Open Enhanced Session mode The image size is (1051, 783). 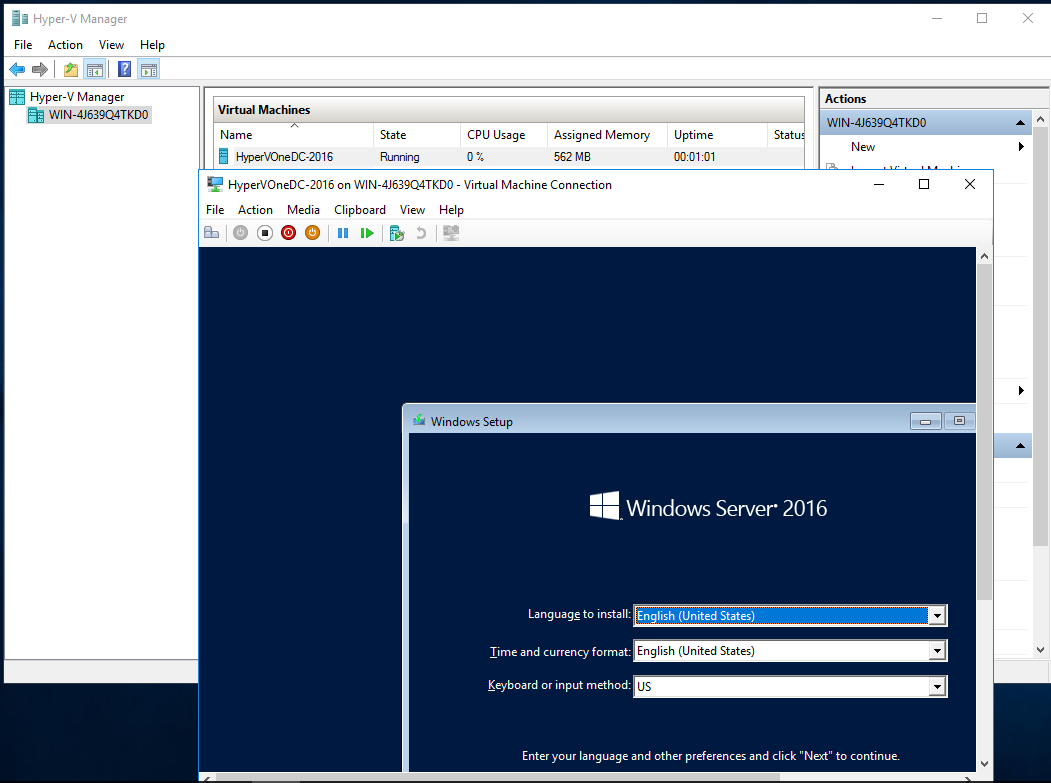point(450,232)
